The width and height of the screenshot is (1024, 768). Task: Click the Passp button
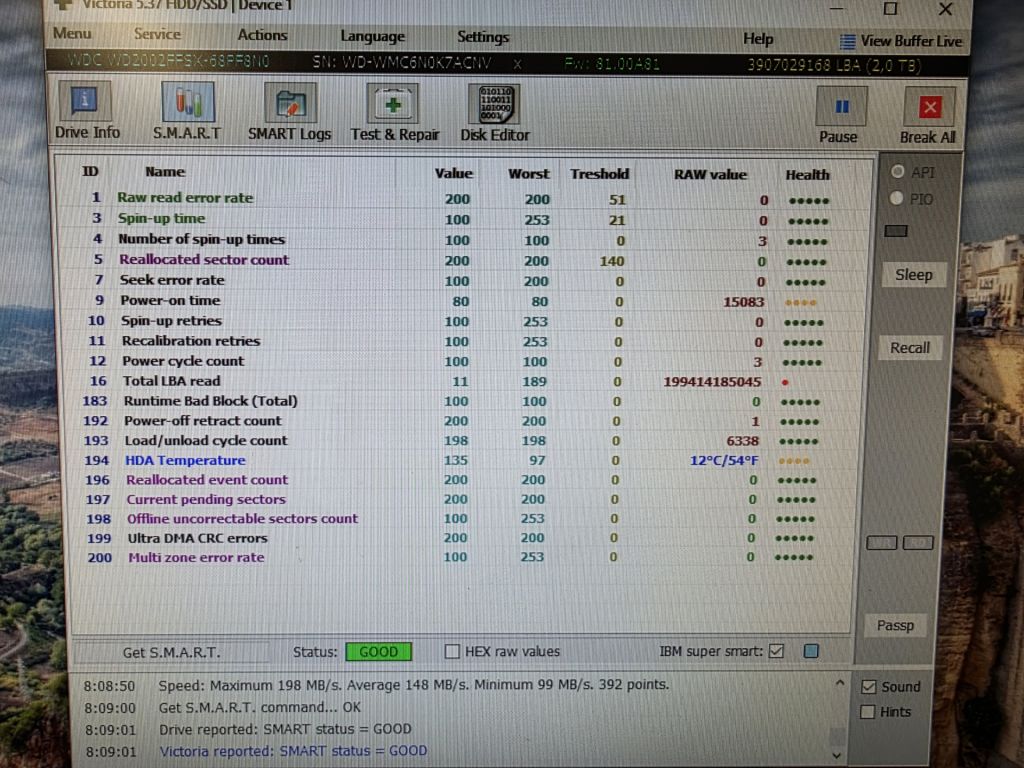895,626
